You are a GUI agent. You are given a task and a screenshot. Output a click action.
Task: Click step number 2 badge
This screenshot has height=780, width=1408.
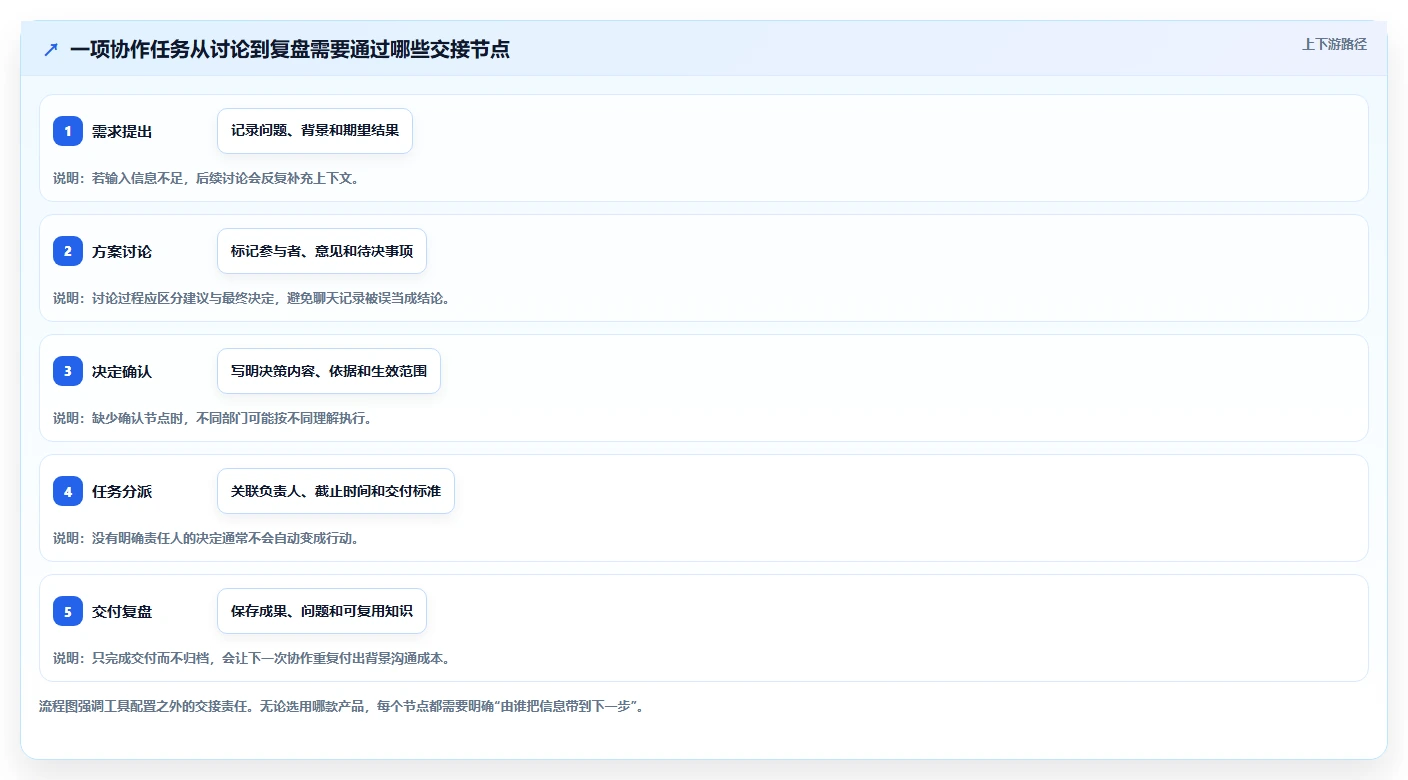[68, 251]
